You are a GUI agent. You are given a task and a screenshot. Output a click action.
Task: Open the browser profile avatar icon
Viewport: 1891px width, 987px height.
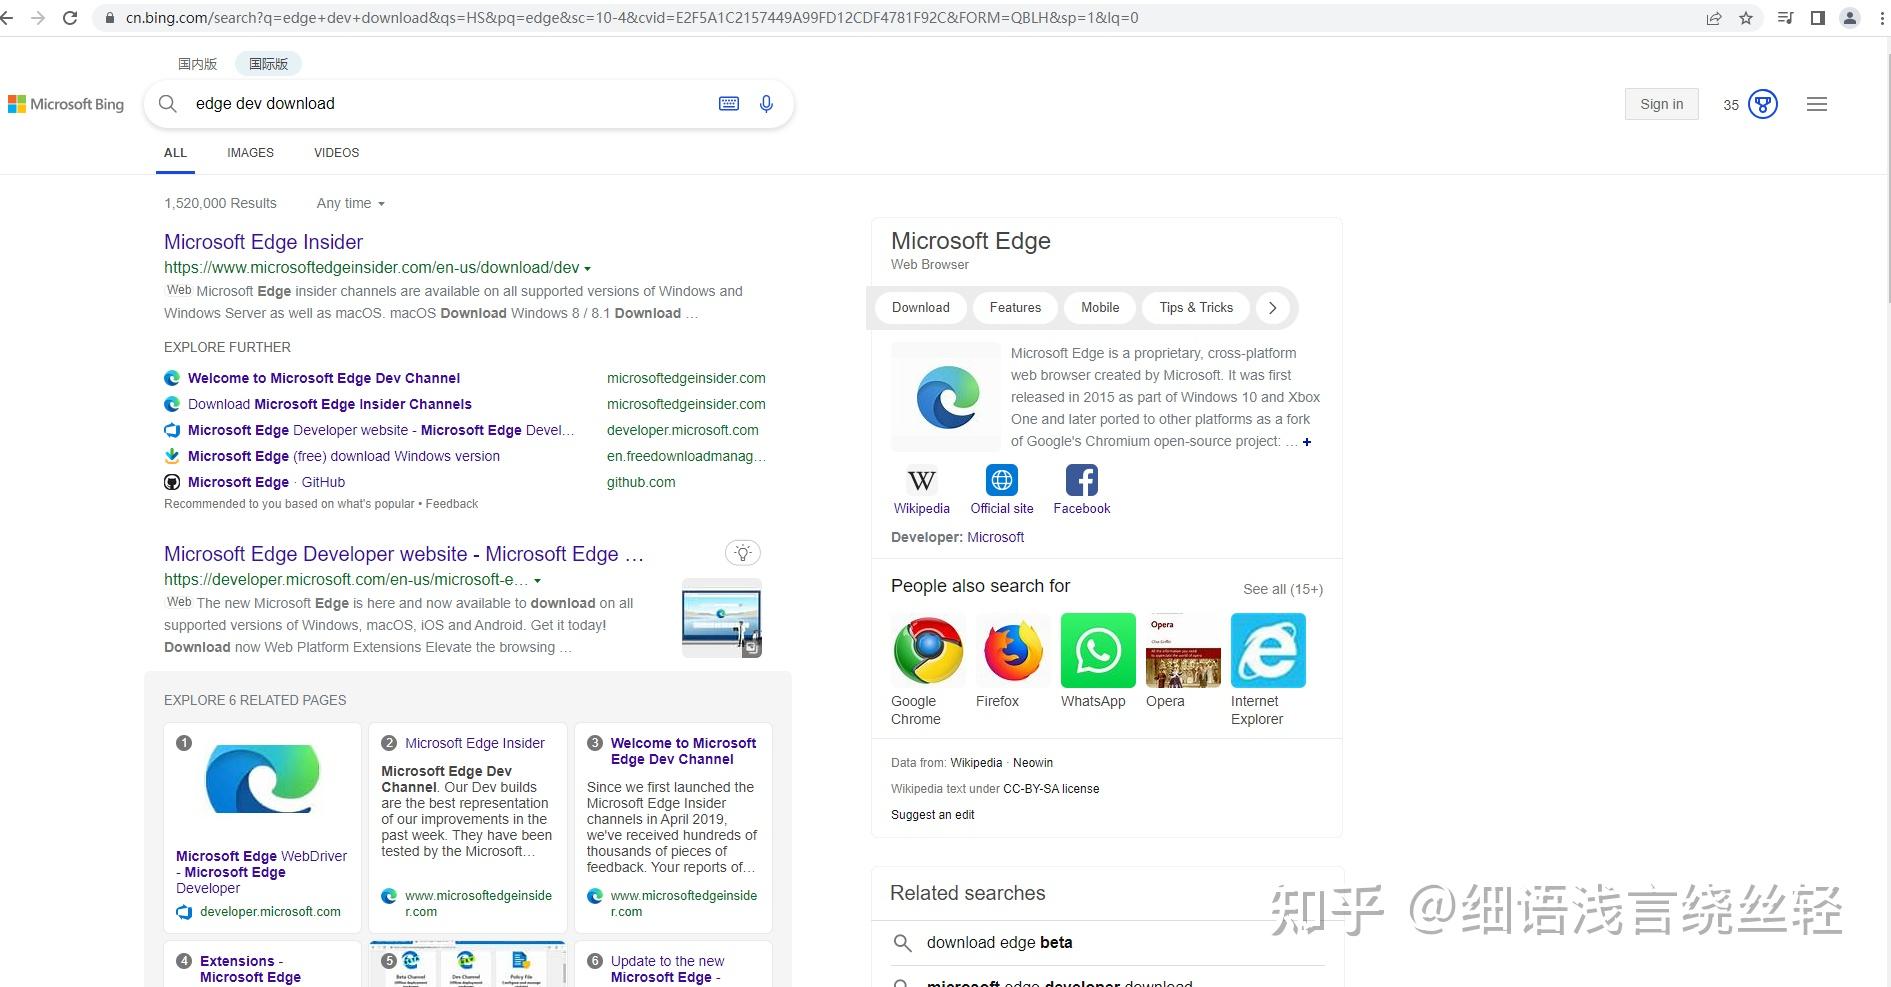pos(1850,18)
